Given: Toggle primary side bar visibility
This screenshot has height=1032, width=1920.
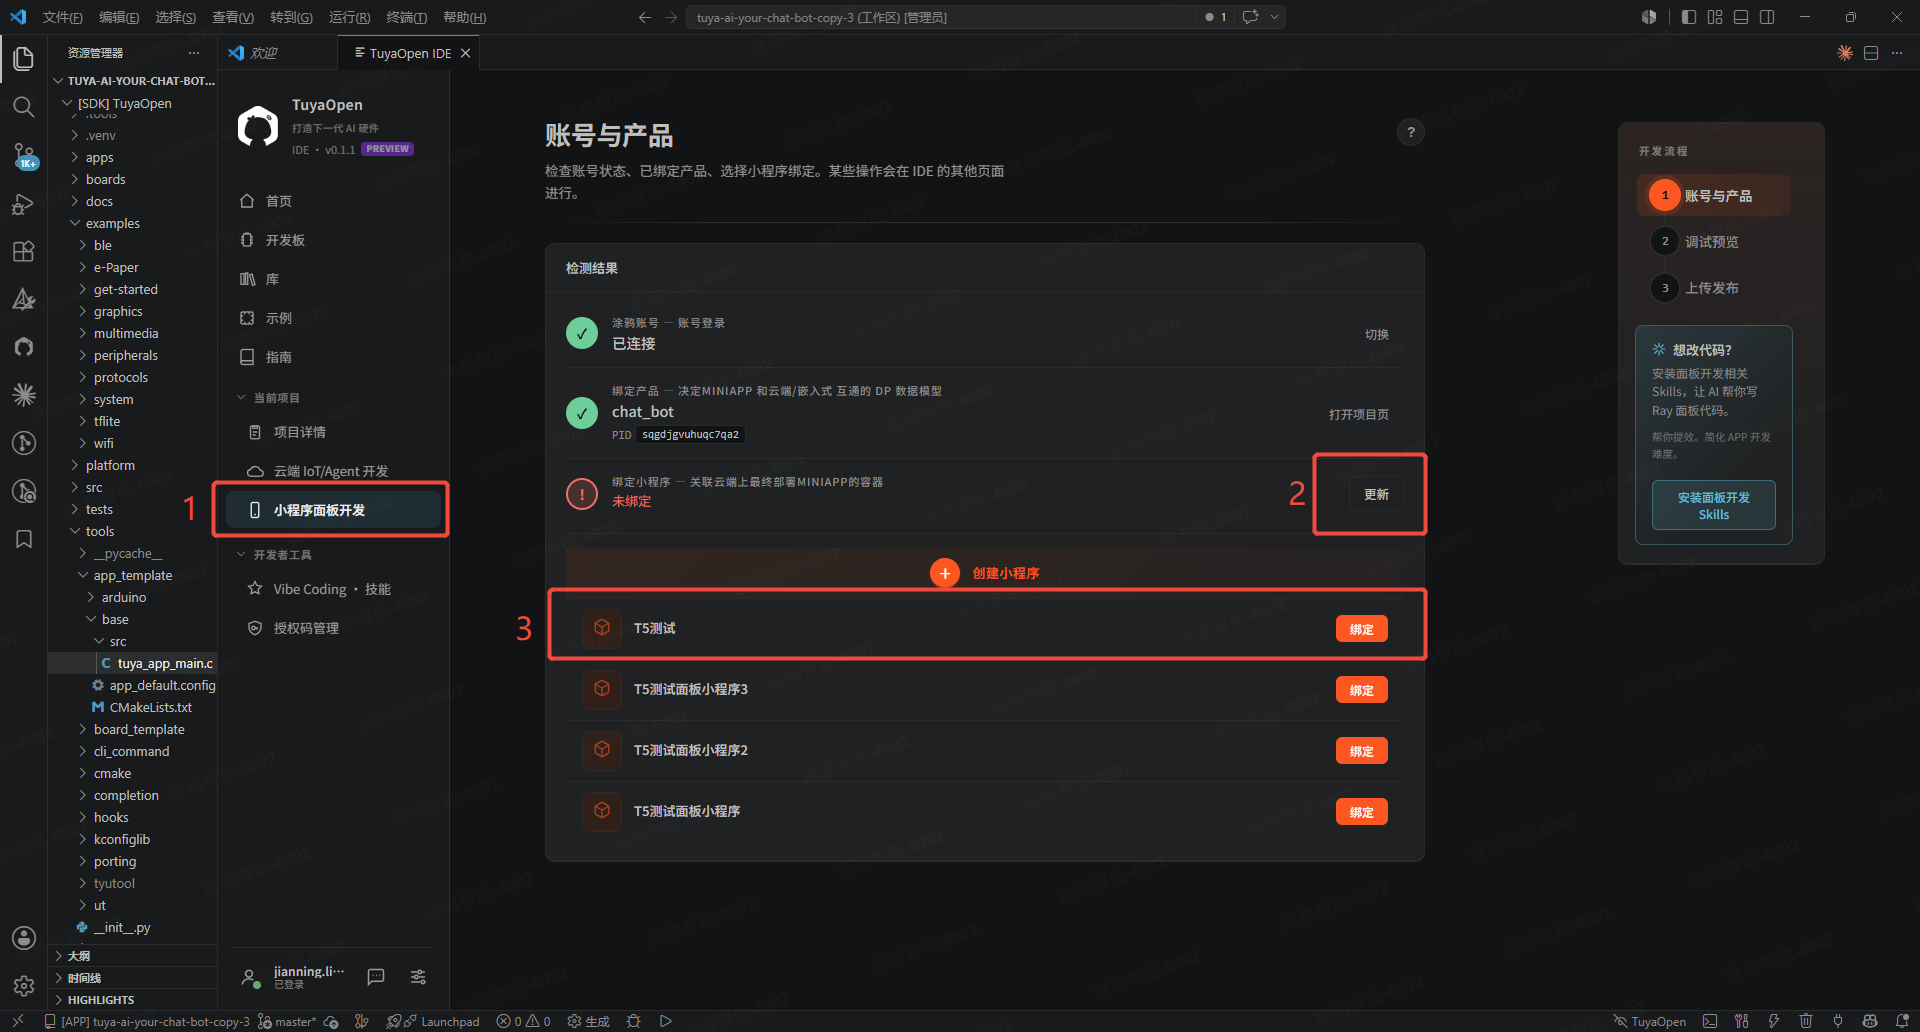Looking at the screenshot, I should (1689, 17).
